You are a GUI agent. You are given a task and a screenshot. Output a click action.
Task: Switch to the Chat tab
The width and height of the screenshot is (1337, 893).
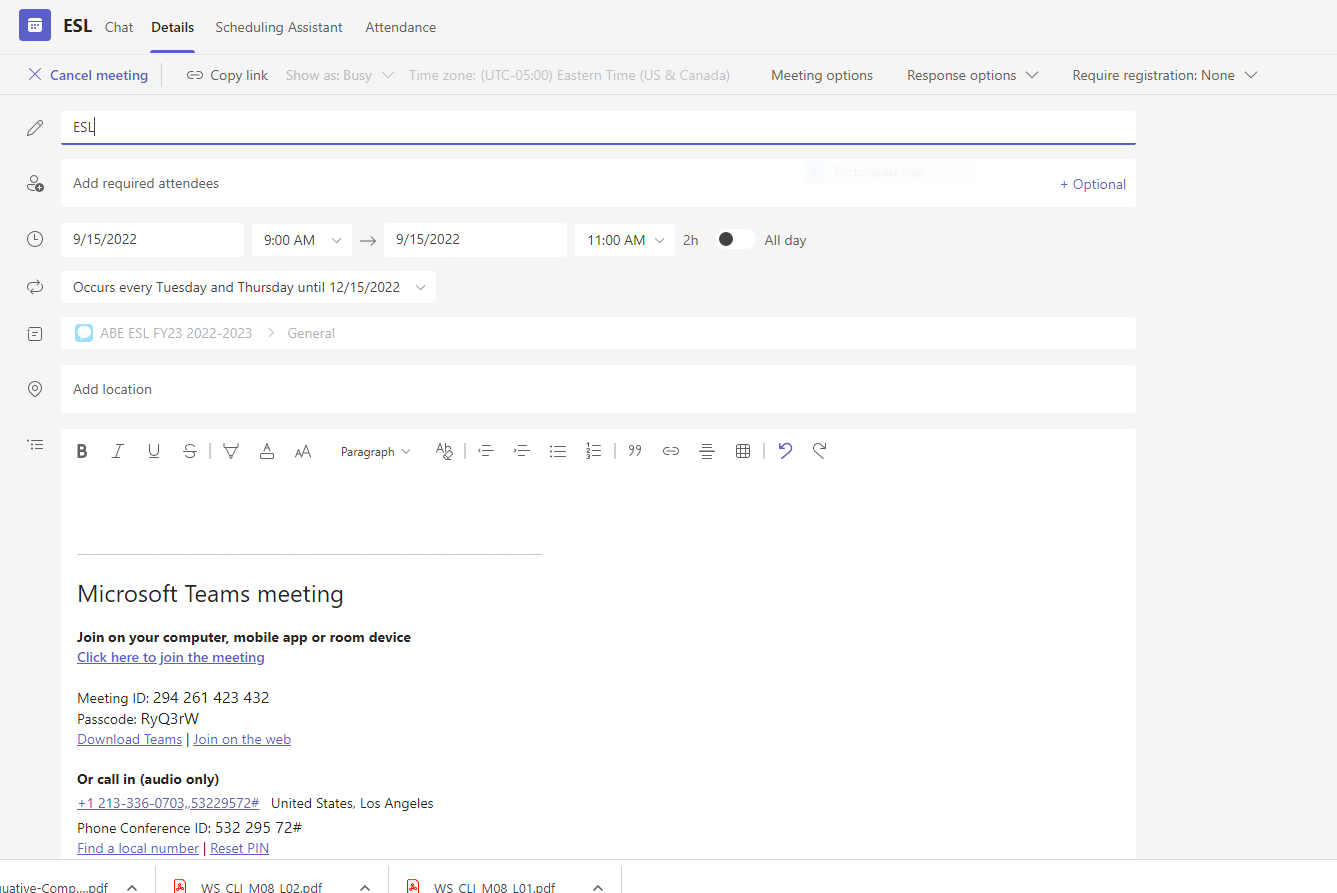click(x=119, y=27)
